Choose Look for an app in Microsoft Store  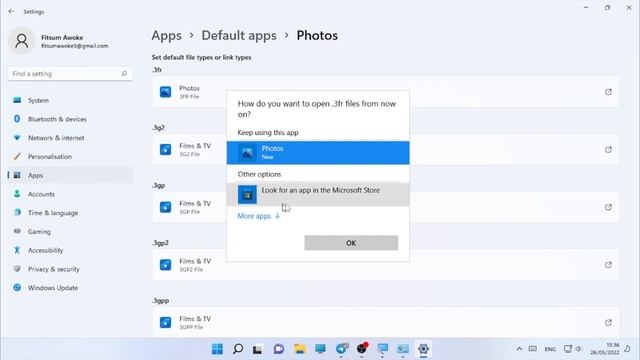[x=318, y=194]
